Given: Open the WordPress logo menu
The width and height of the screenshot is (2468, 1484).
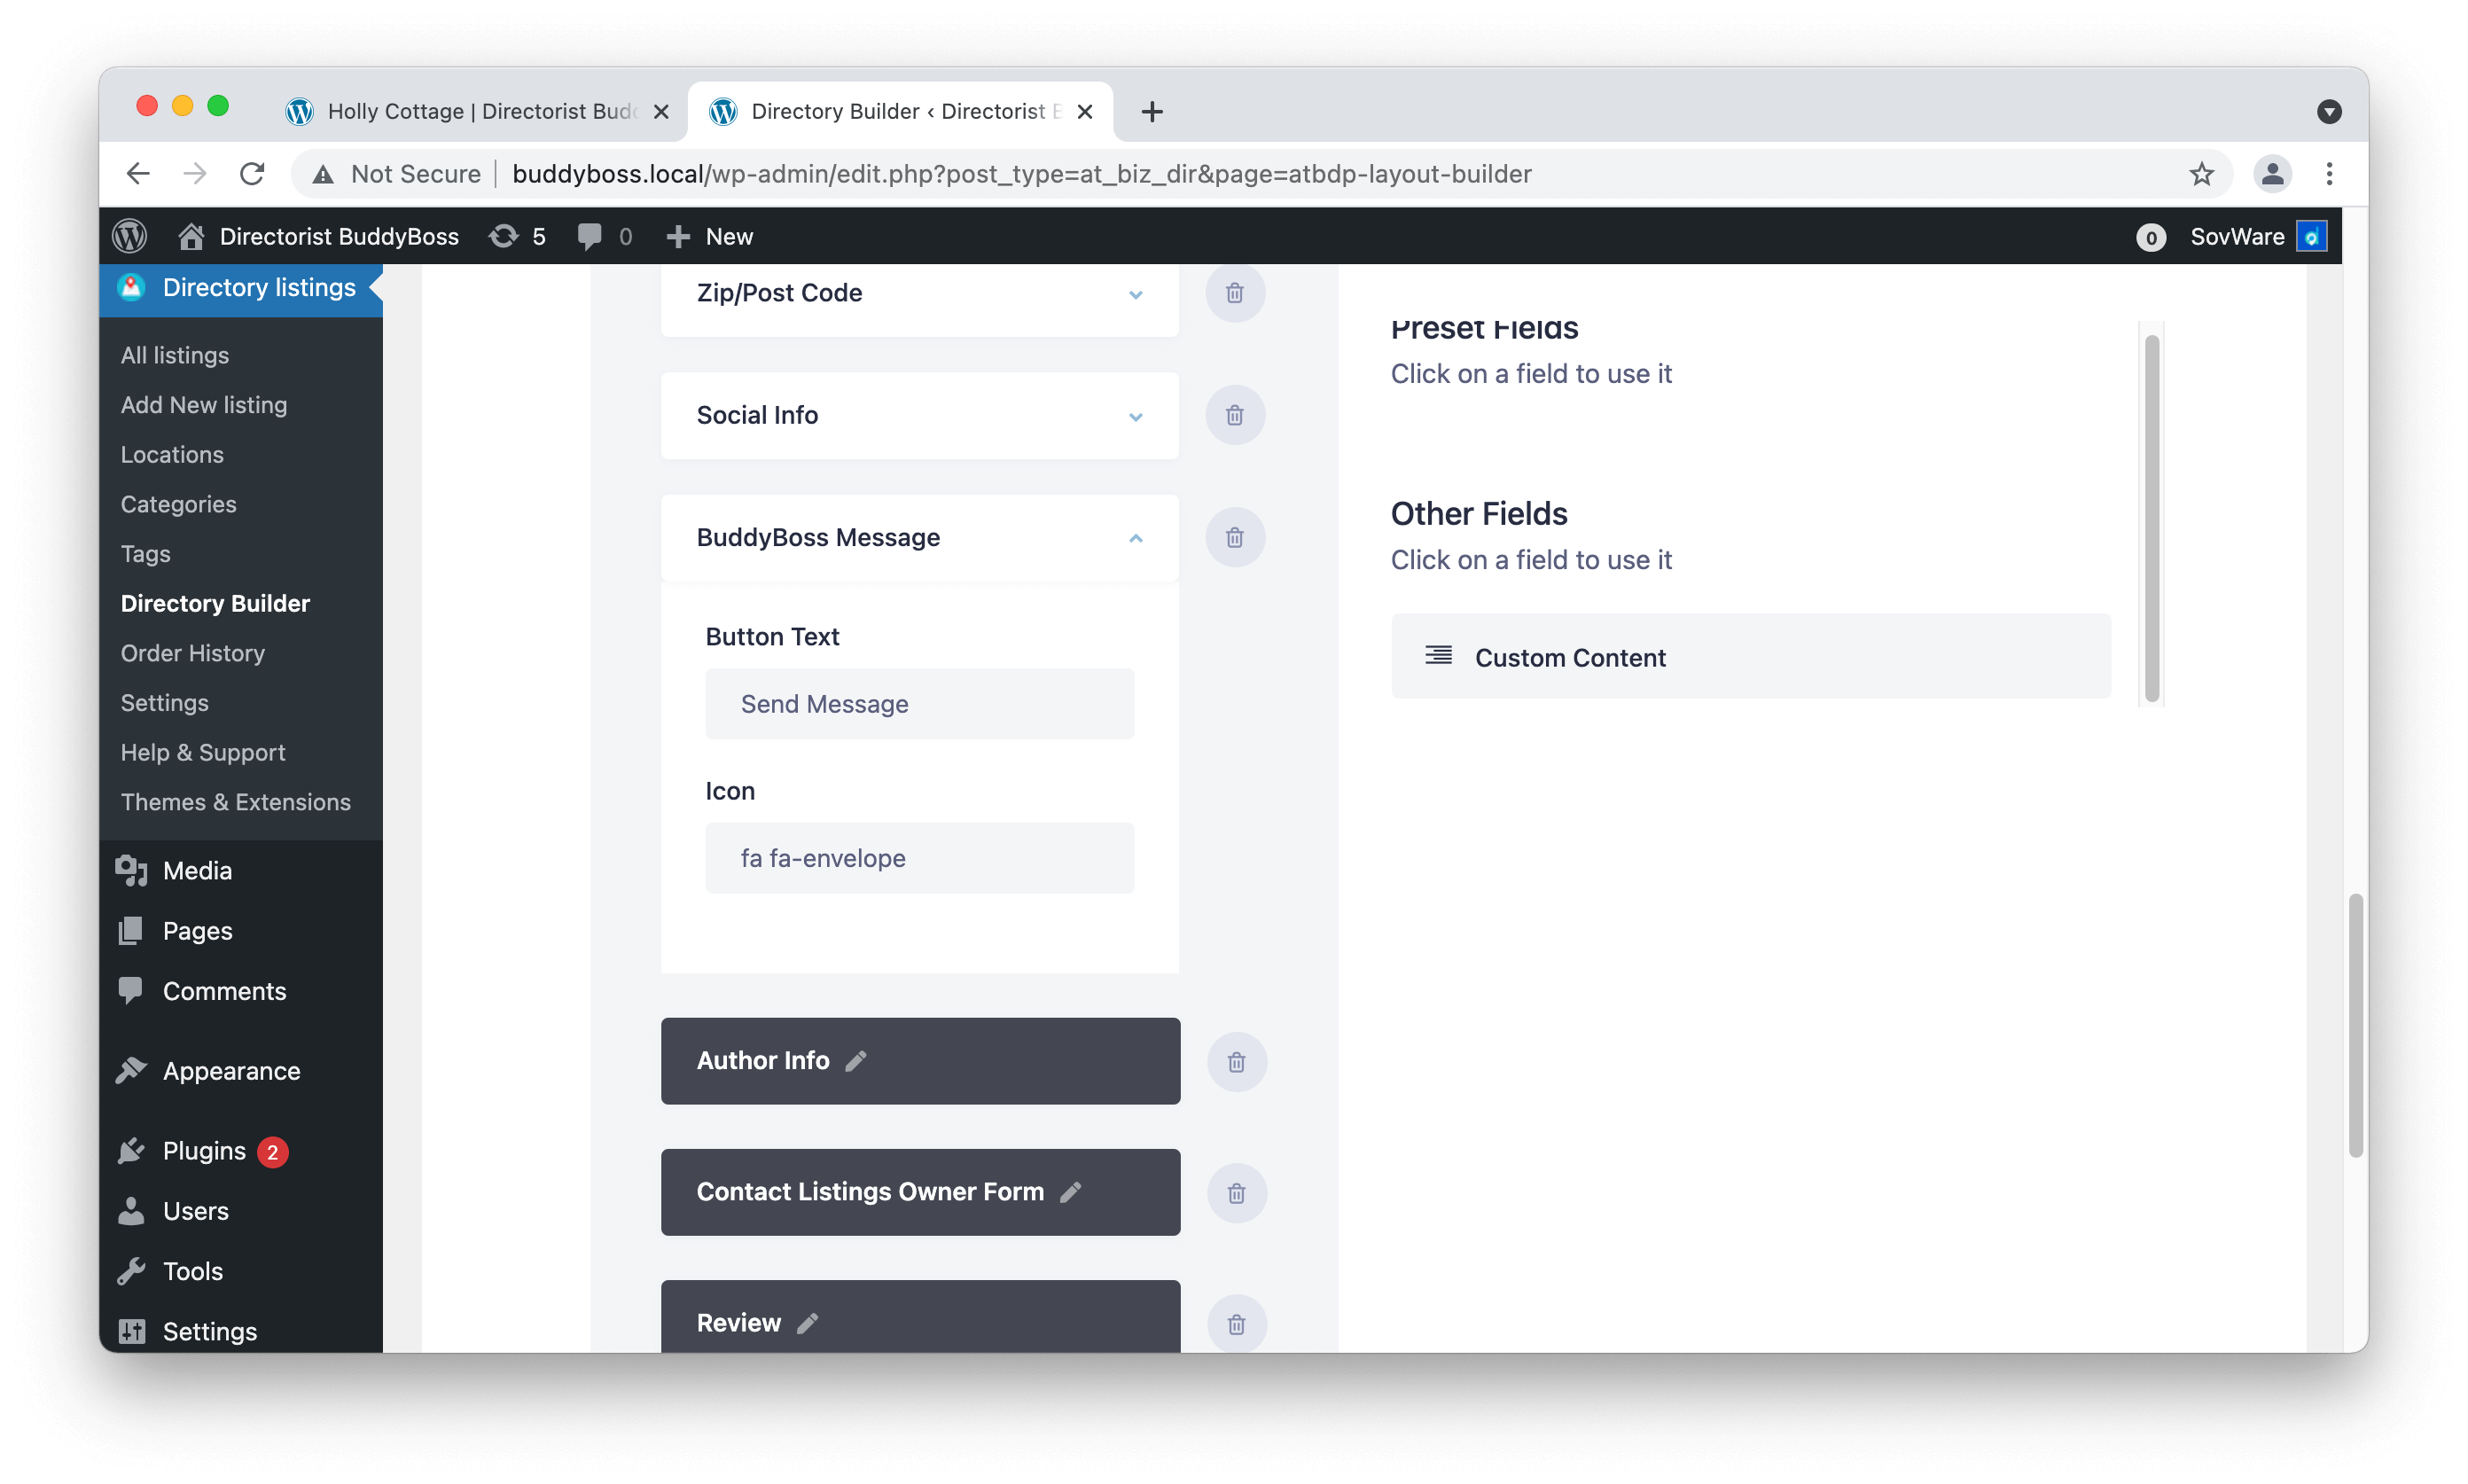Looking at the screenshot, I should [x=130, y=236].
